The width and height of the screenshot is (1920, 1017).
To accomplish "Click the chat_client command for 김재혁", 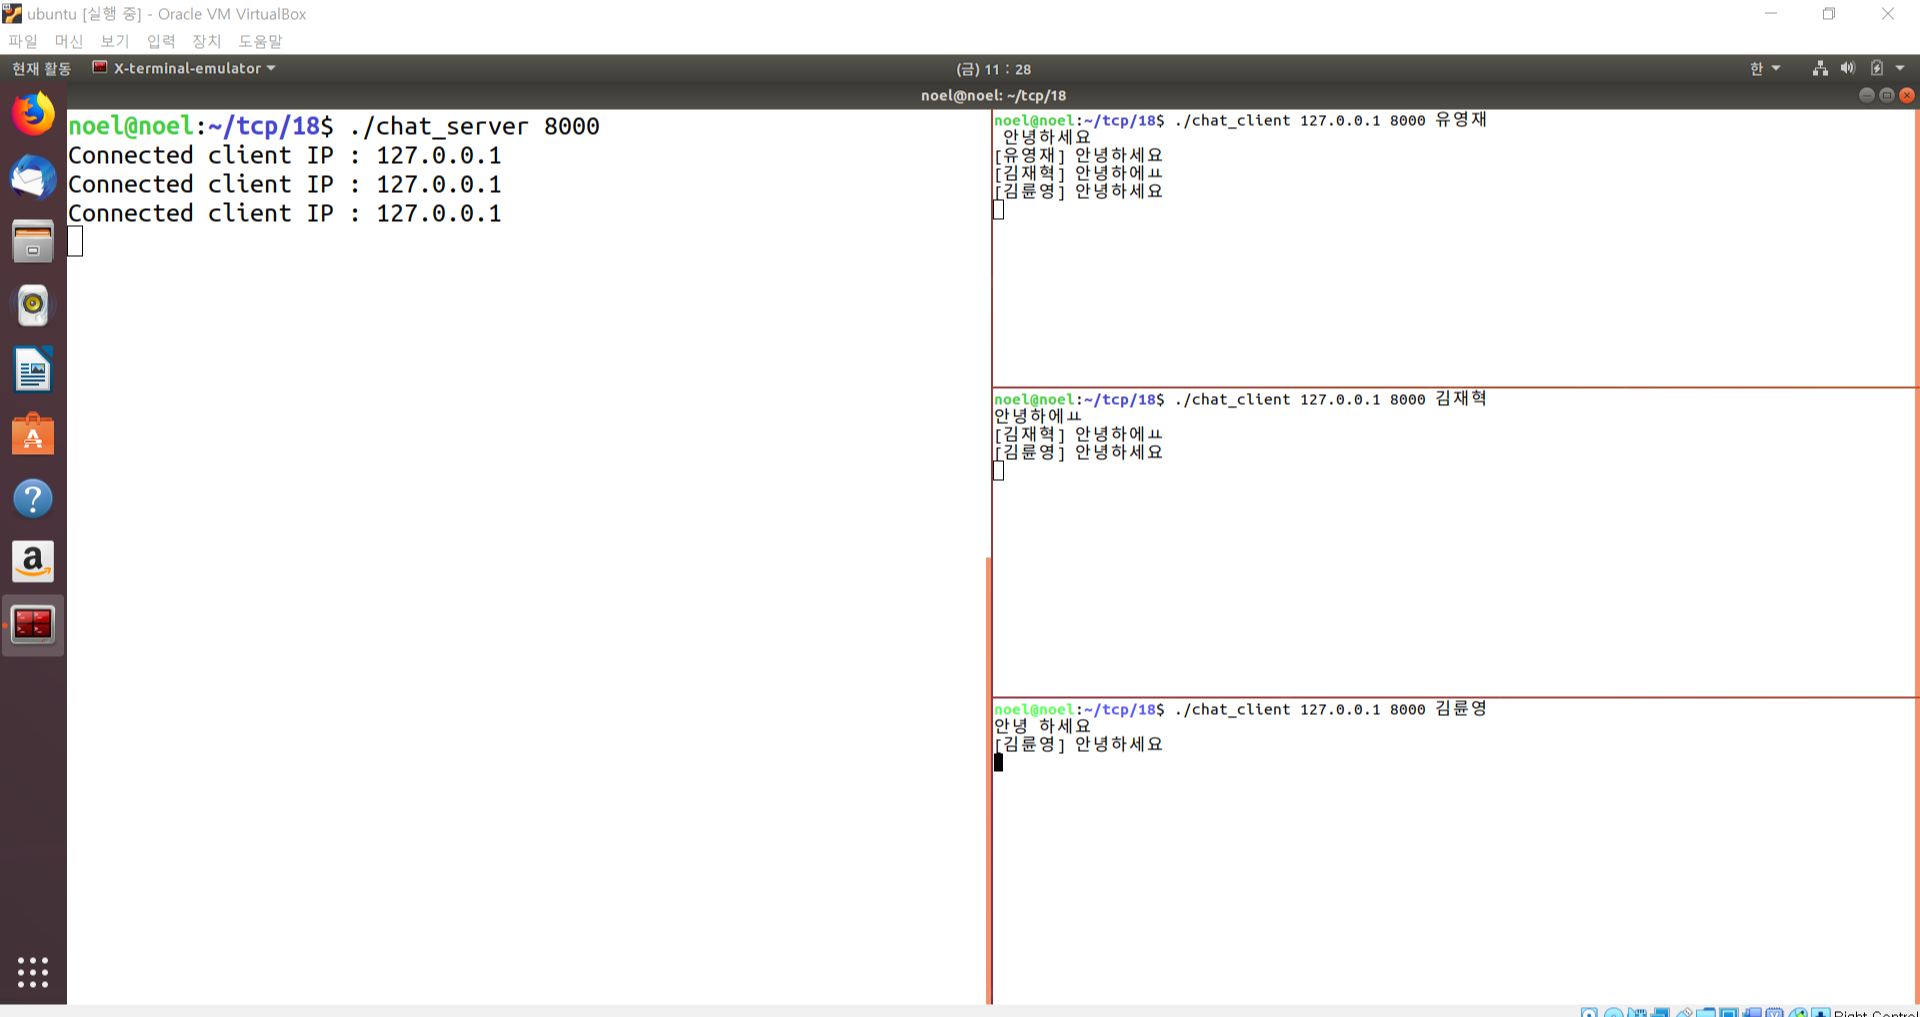I will click(1330, 399).
